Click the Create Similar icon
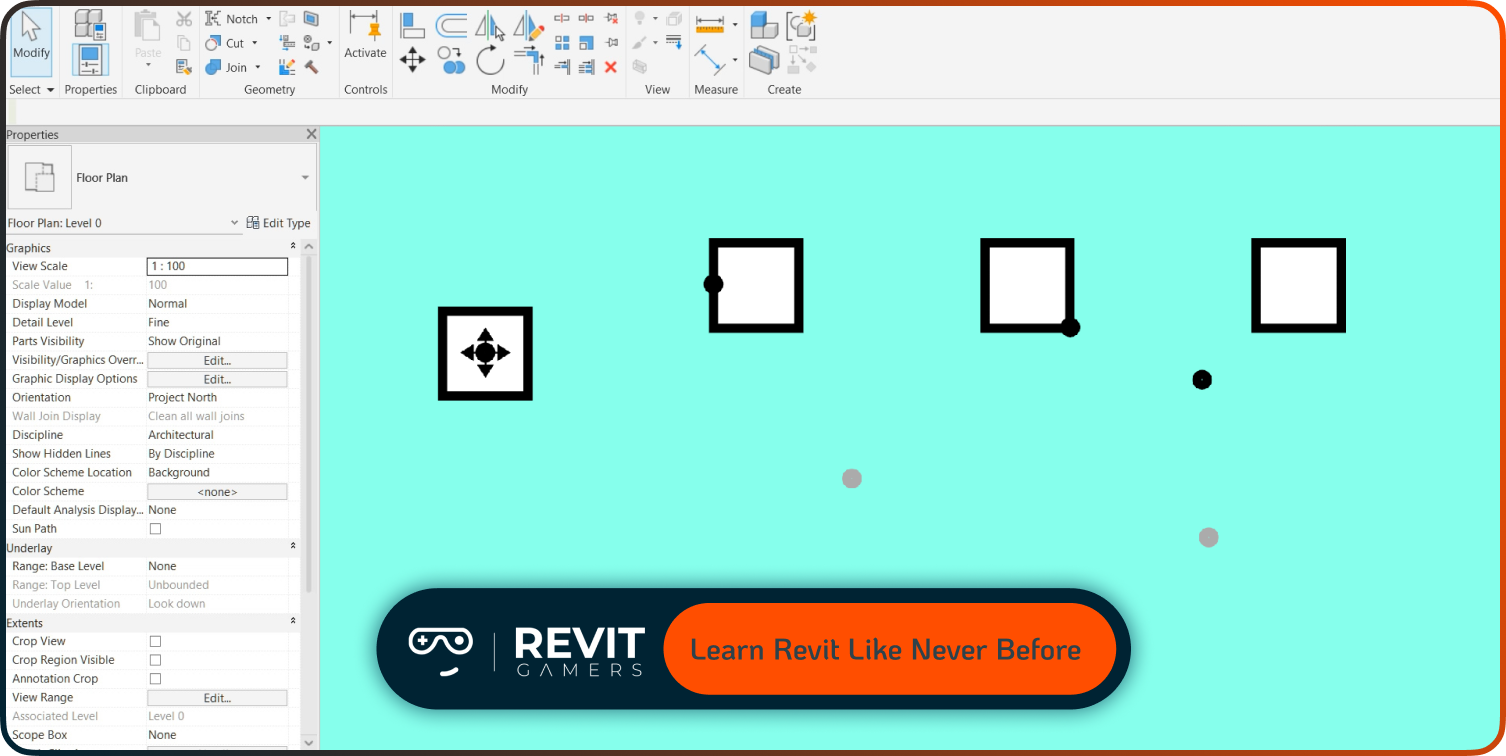 pyautogui.click(x=802, y=60)
